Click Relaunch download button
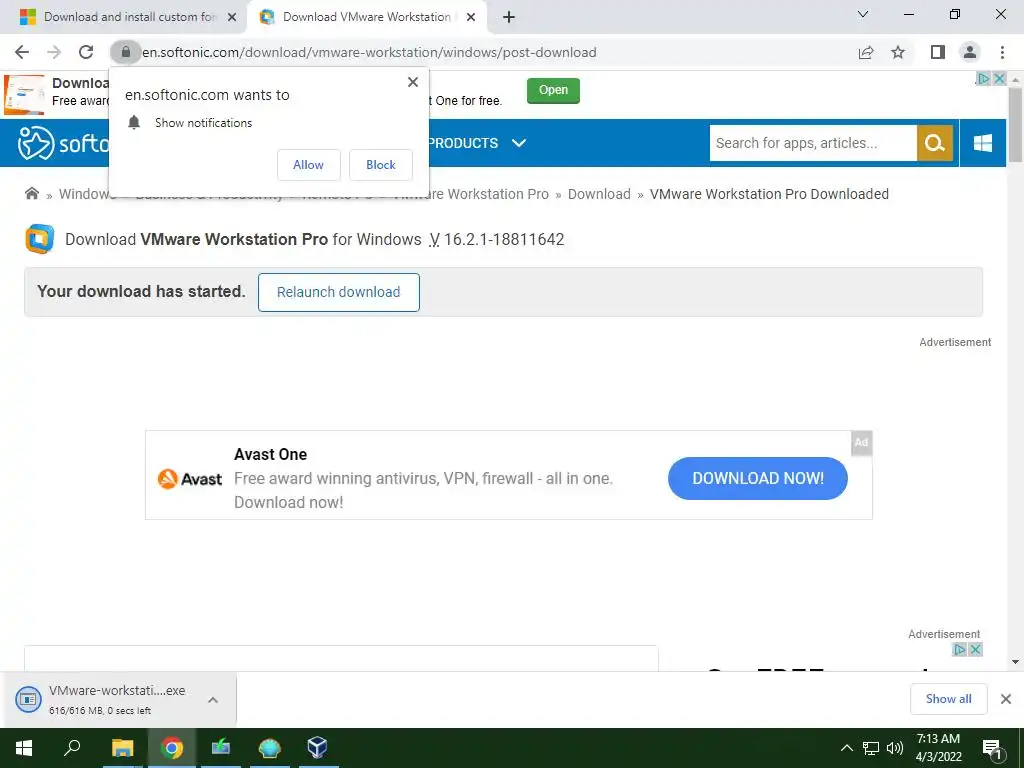1024x768 pixels. pyautogui.click(x=338, y=292)
